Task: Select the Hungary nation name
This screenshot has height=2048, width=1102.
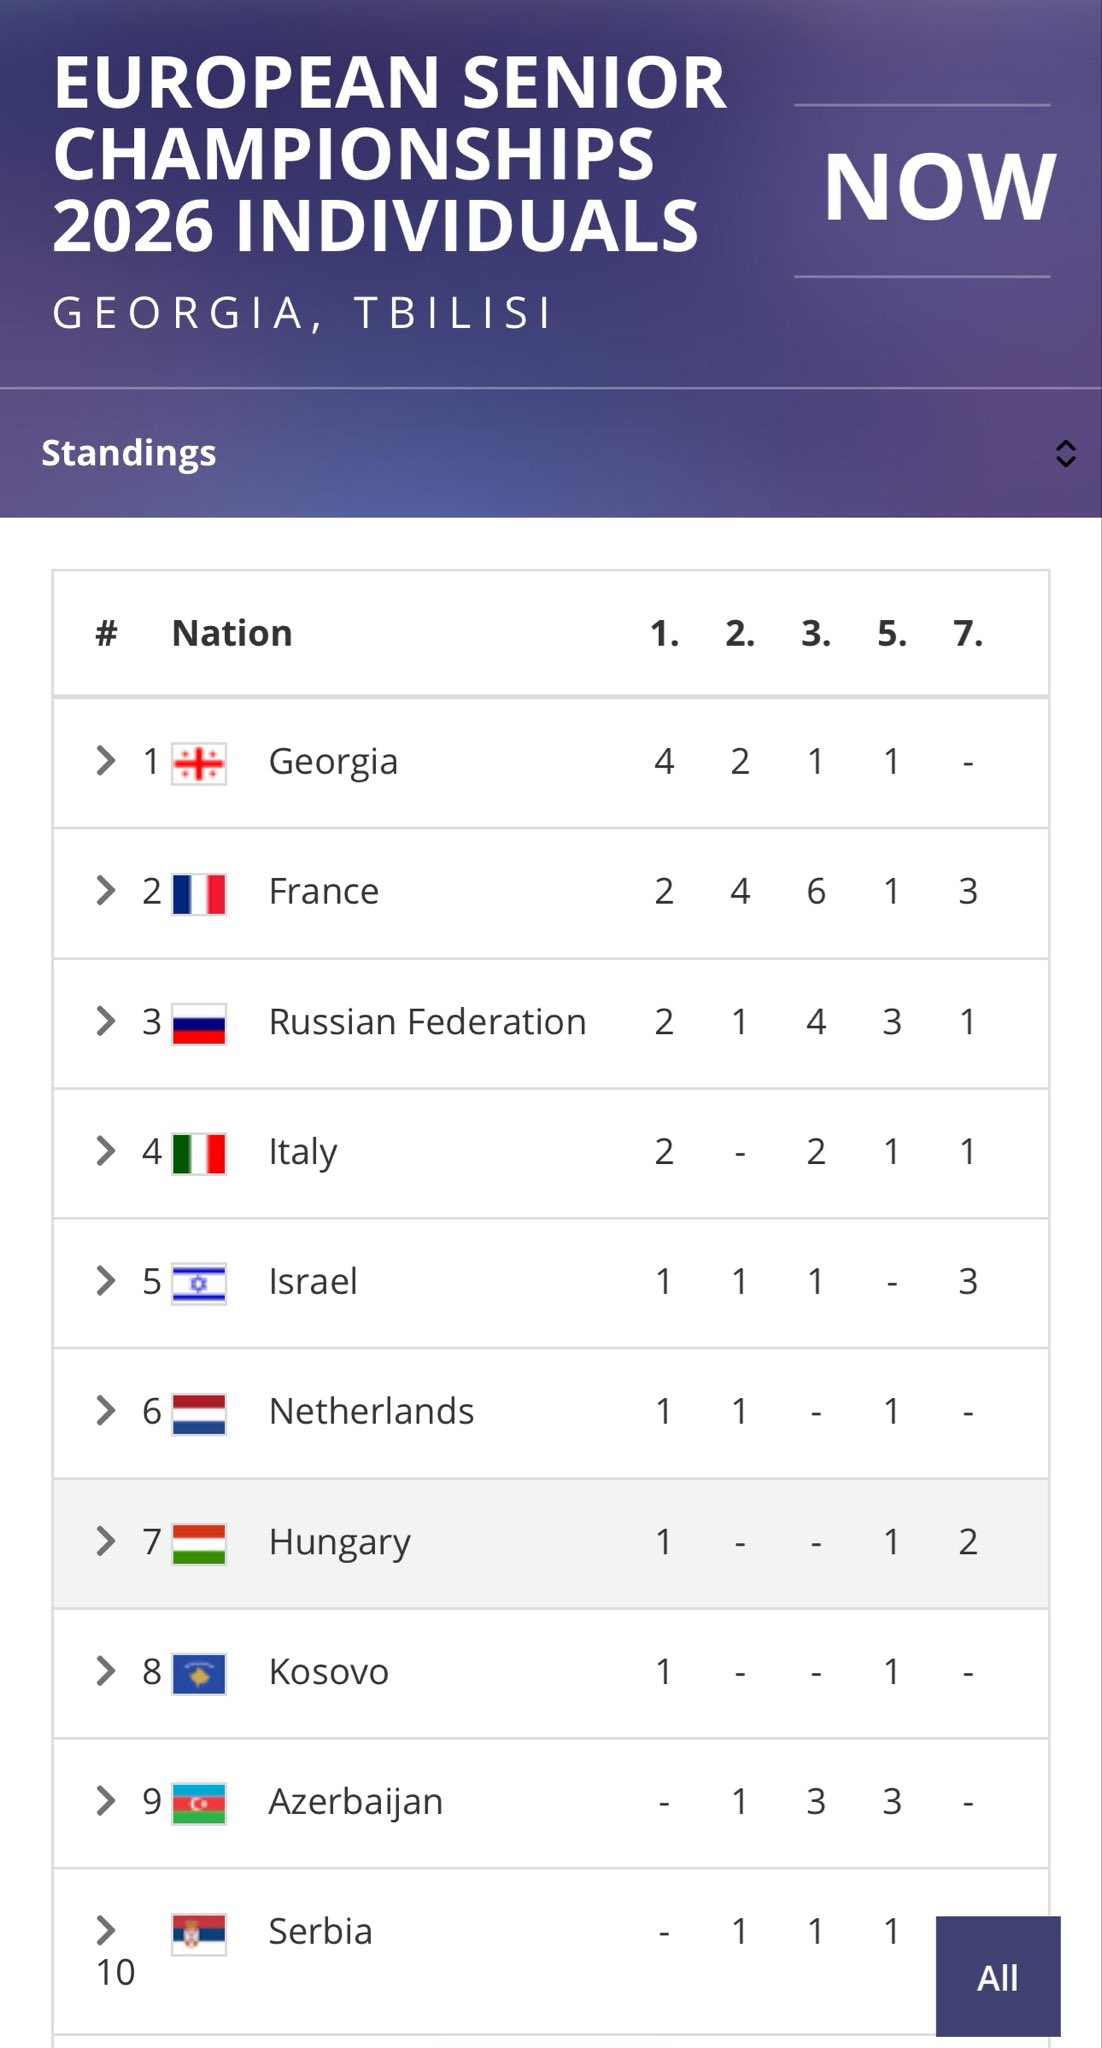Action: coord(339,1542)
